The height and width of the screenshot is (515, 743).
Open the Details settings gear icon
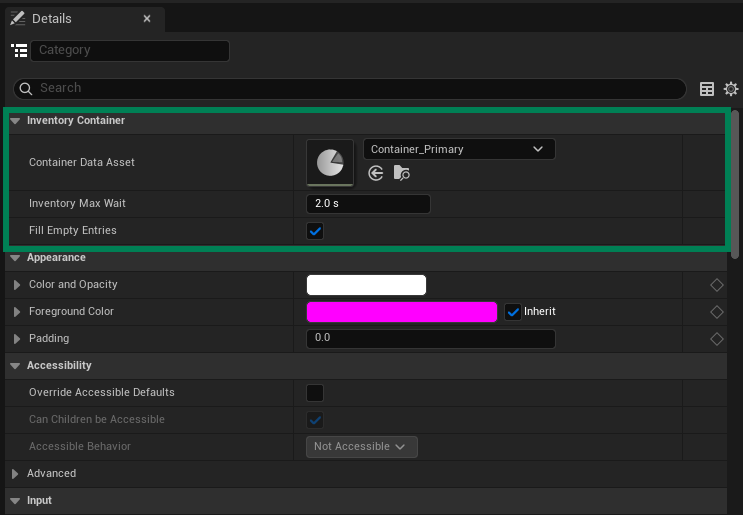pos(731,89)
